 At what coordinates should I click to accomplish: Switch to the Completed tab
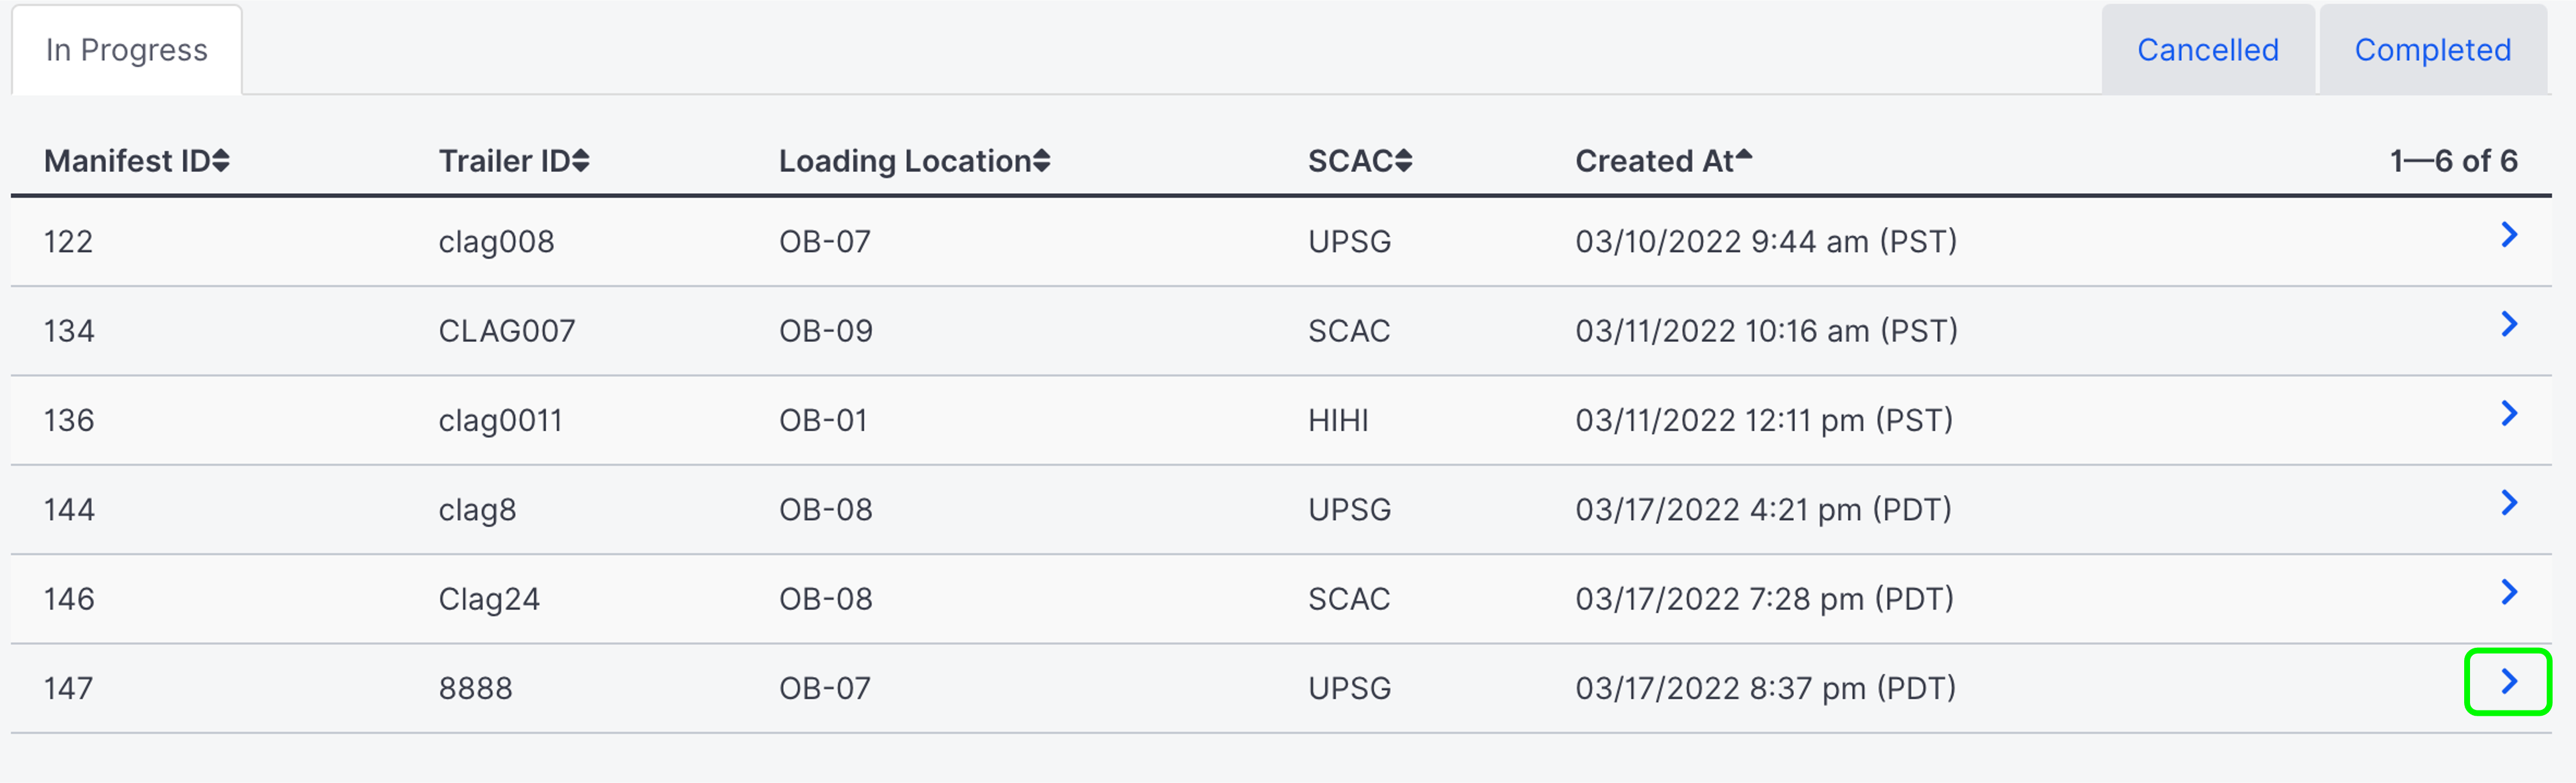(x=2432, y=50)
